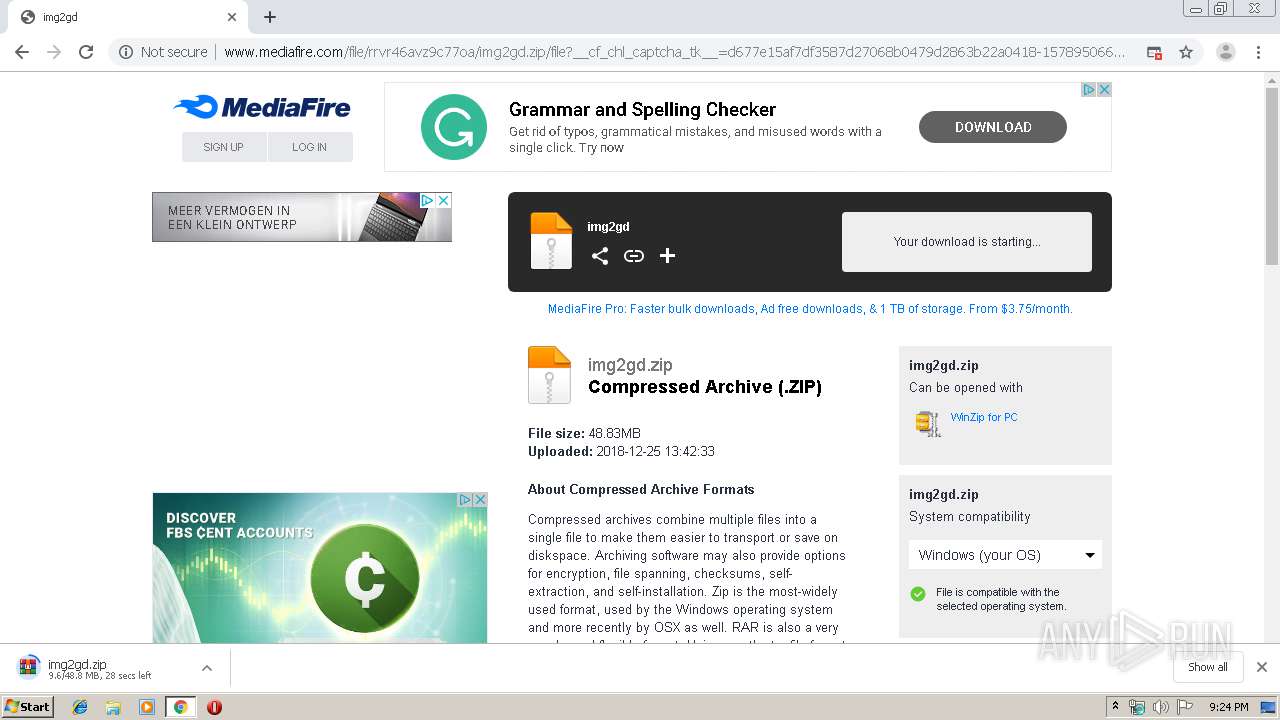Image resolution: width=1280 pixels, height=720 pixels.
Task: Bookmark this page with star icon
Action: coord(1186,52)
